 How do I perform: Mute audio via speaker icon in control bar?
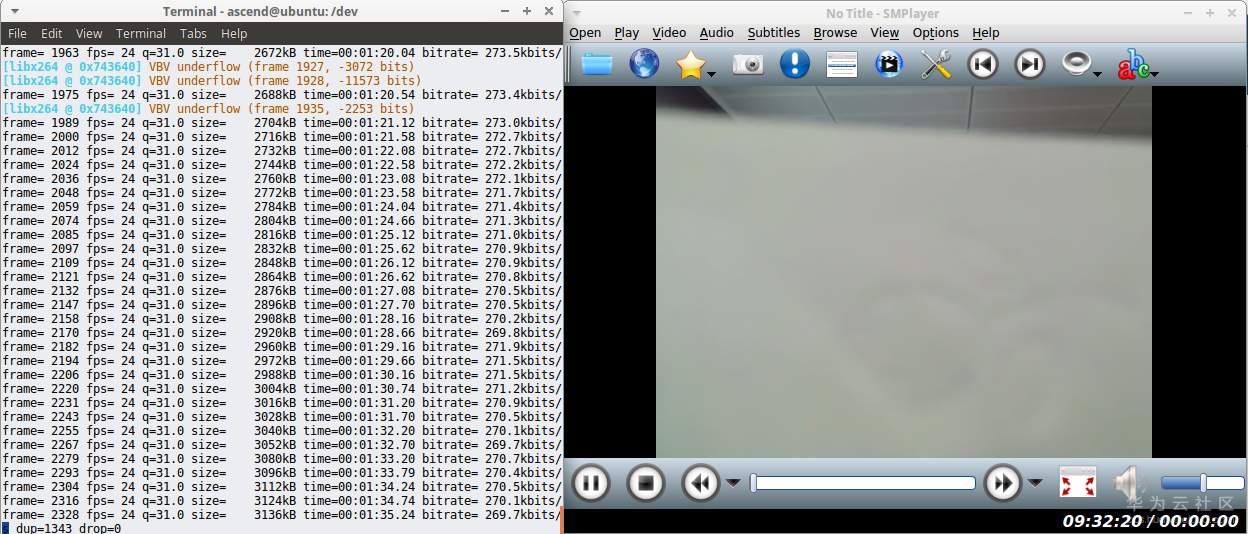coord(1130,483)
